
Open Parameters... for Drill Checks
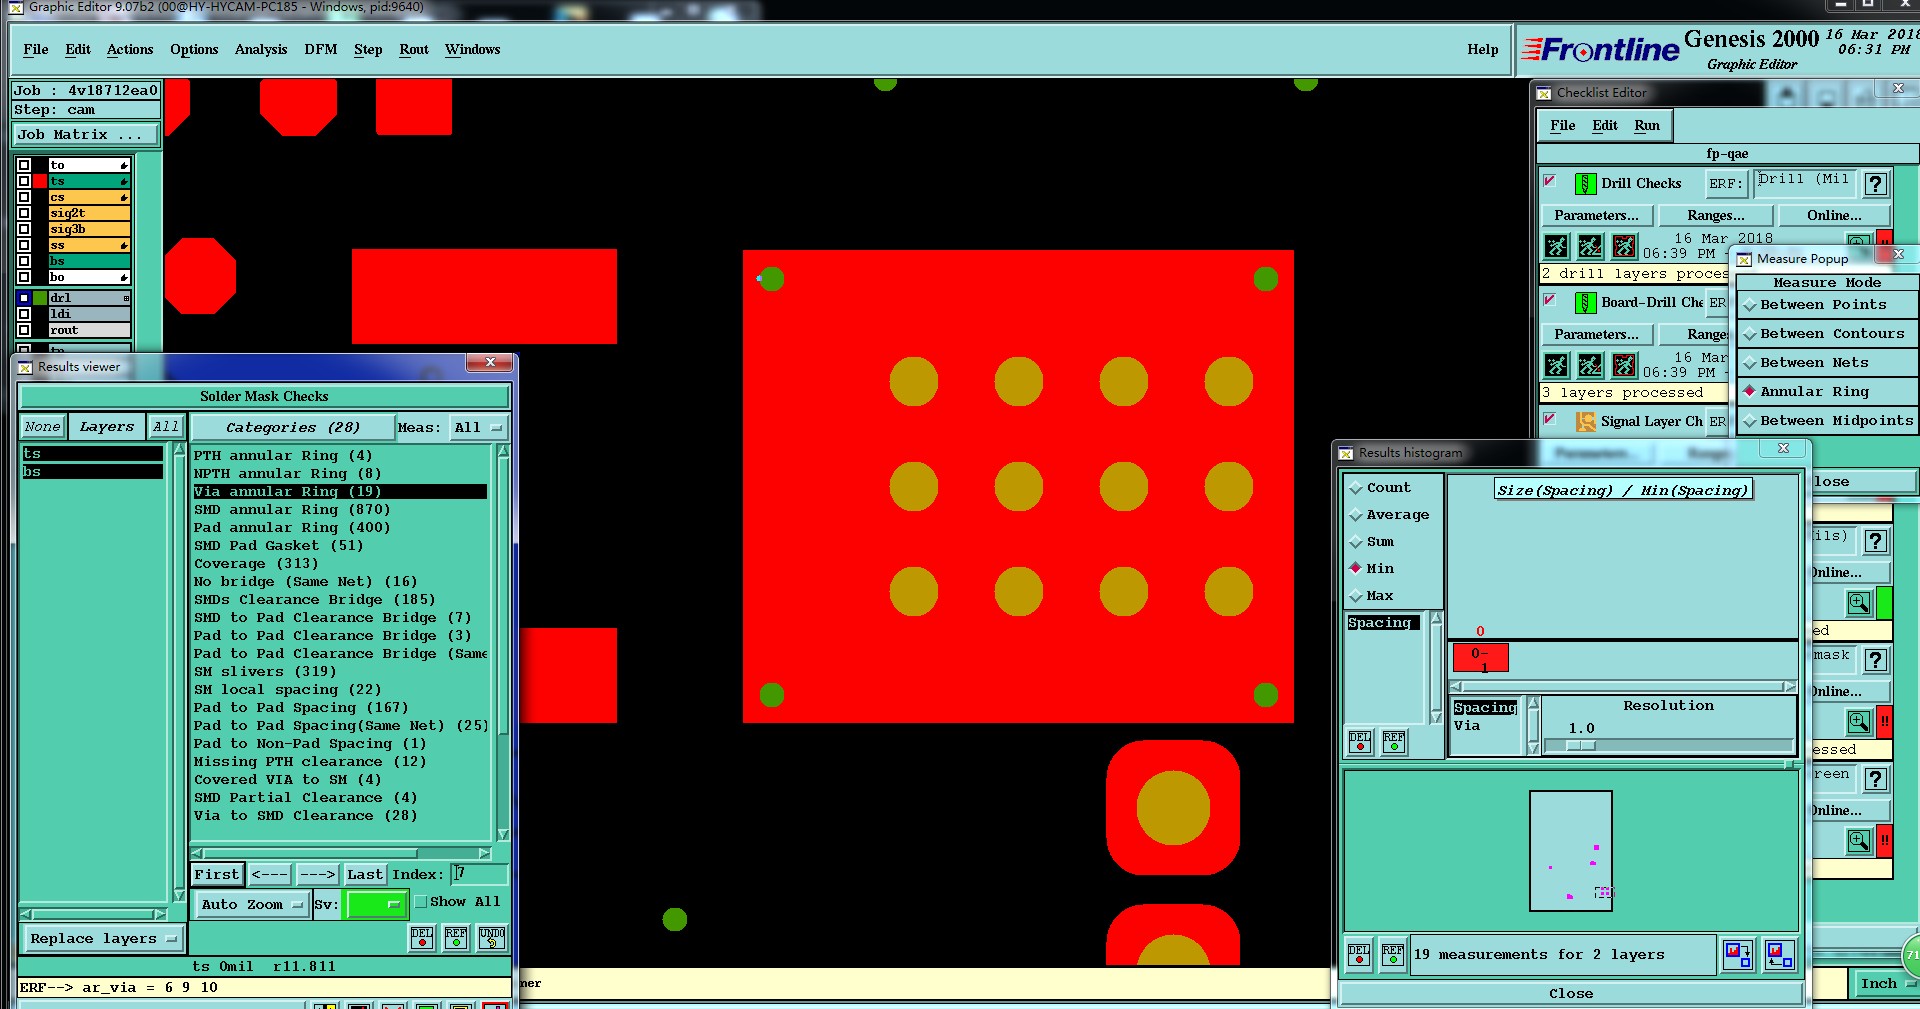[1597, 216]
